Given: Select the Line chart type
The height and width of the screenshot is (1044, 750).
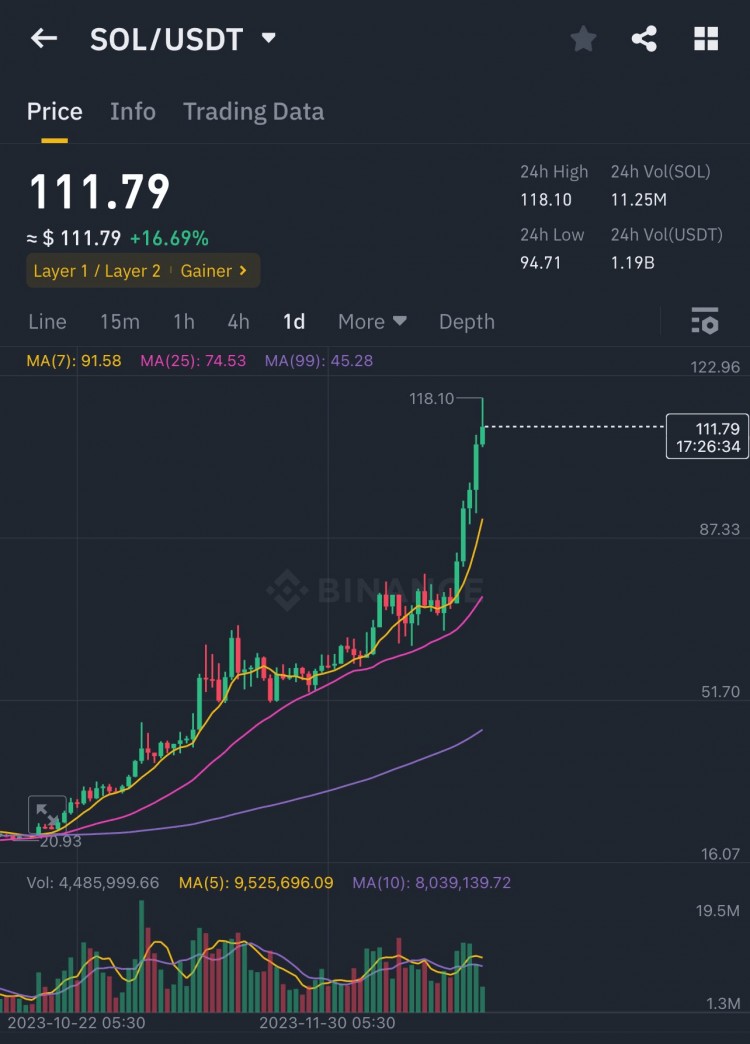Looking at the screenshot, I should click(x=47, y=322).
